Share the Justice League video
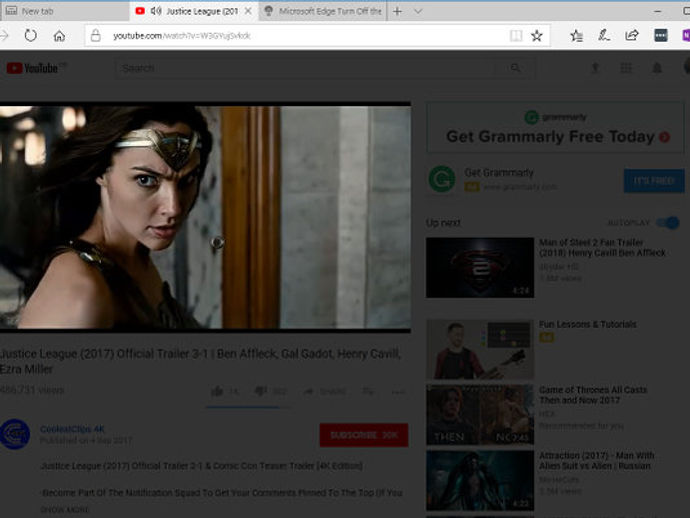Viewport: 690px width, 518px height. [324, 391]
